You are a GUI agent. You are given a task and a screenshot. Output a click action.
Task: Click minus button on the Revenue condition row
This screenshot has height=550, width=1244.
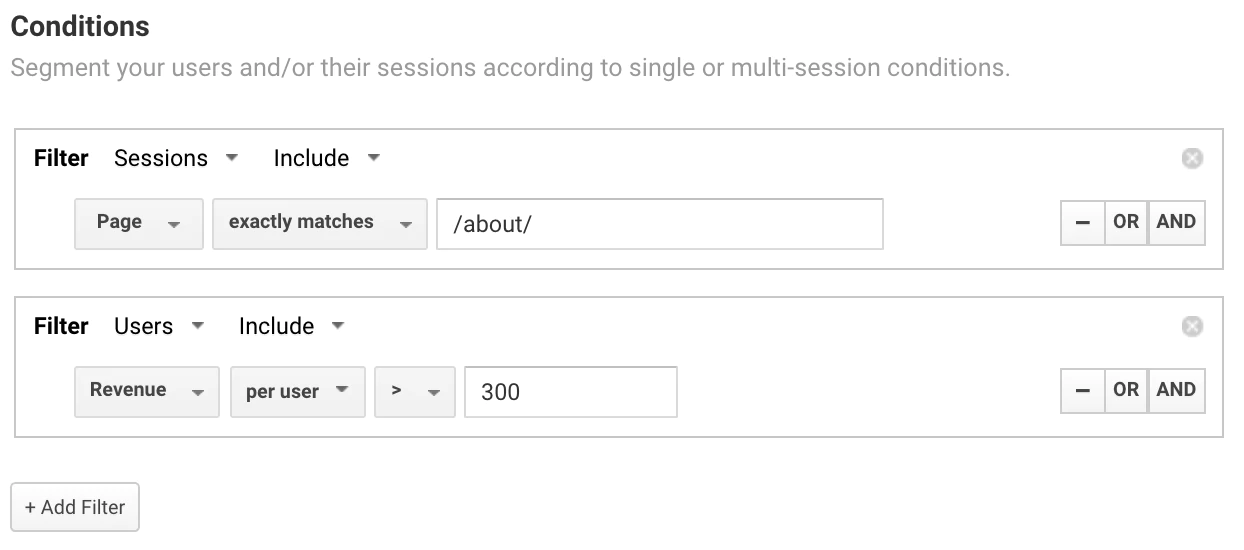pyautogui.click(x=1082, y=390)
